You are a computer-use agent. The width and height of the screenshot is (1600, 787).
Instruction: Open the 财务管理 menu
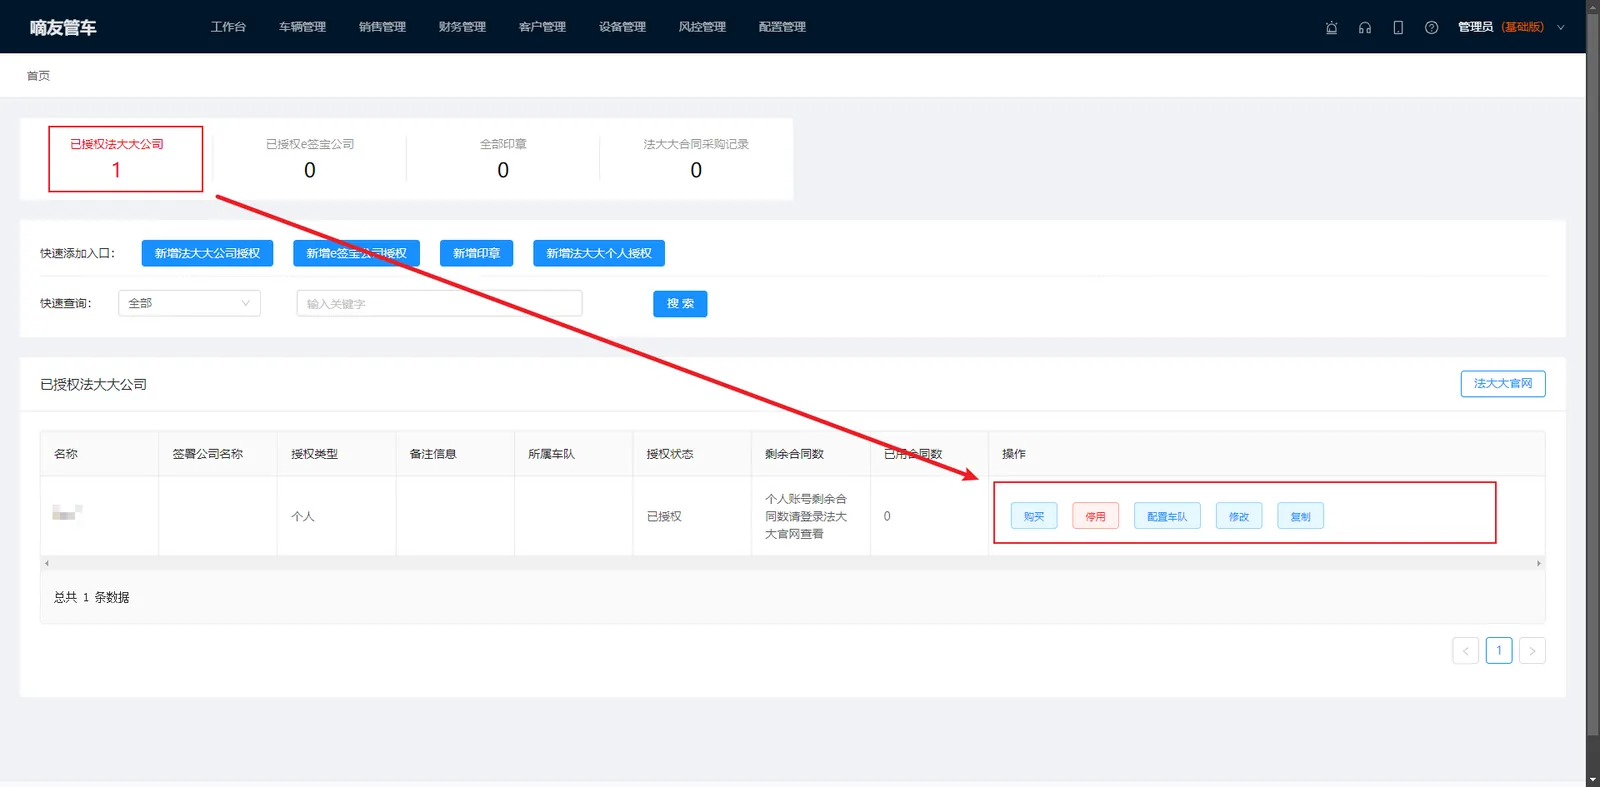(462, 27)
